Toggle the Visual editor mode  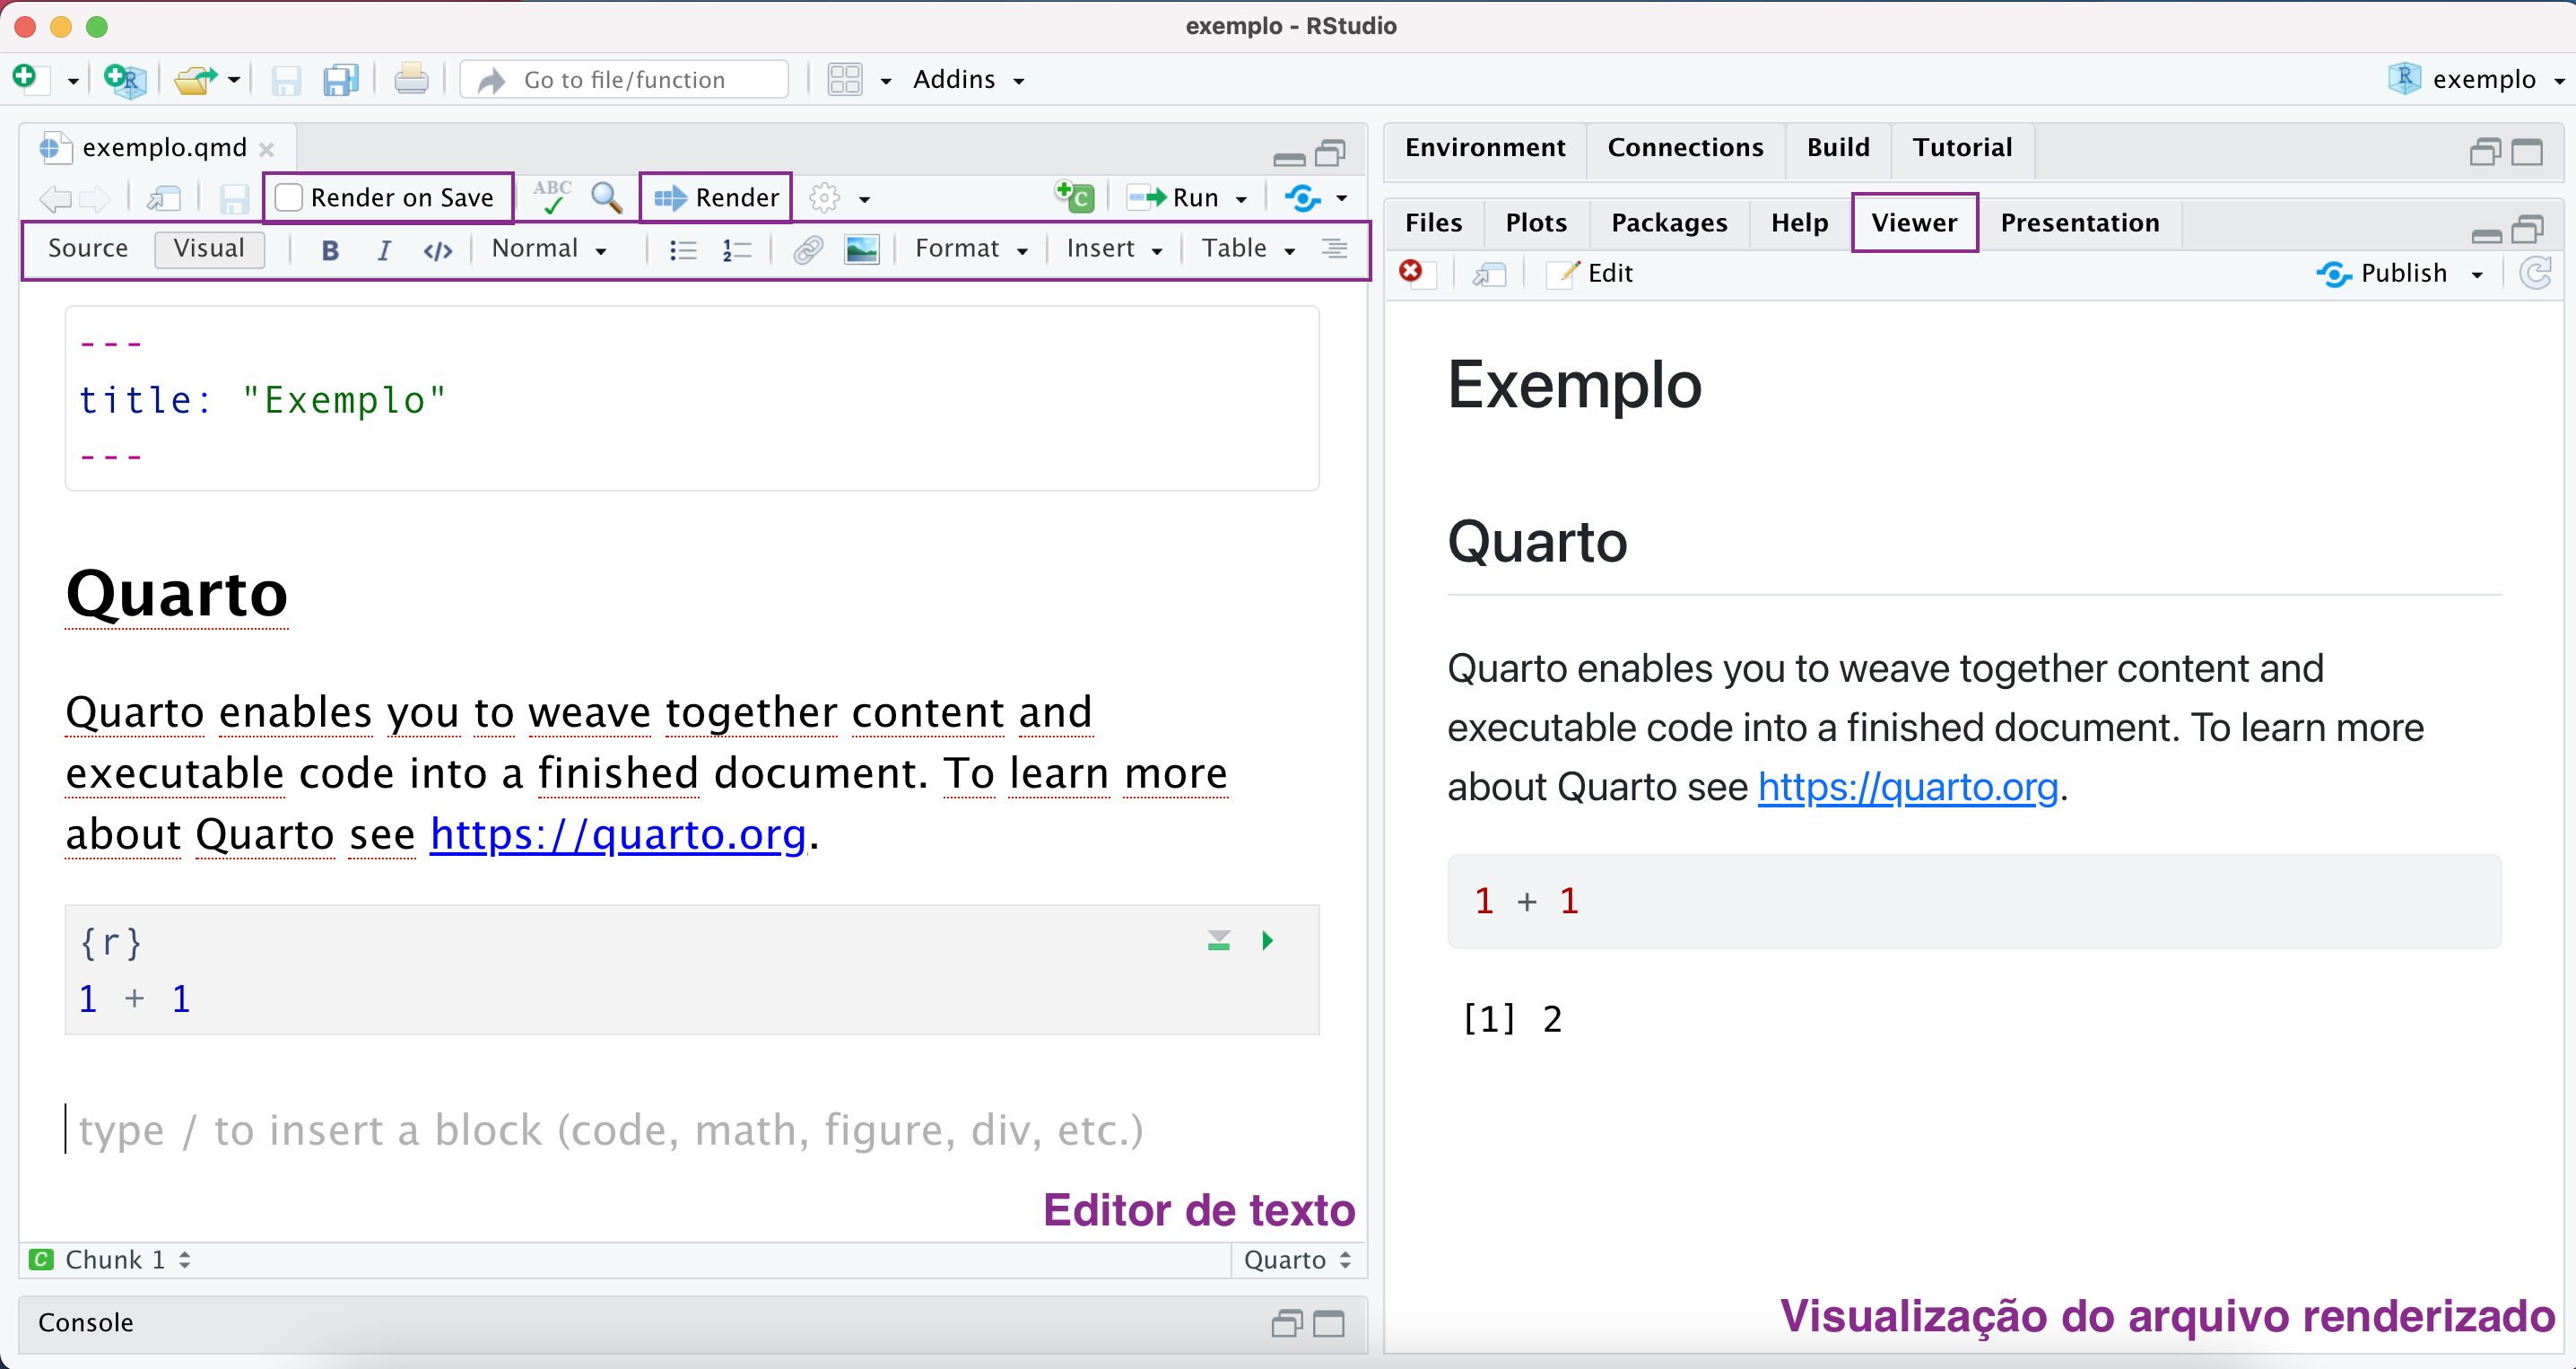pyautogui.click(x=209, y=248)
